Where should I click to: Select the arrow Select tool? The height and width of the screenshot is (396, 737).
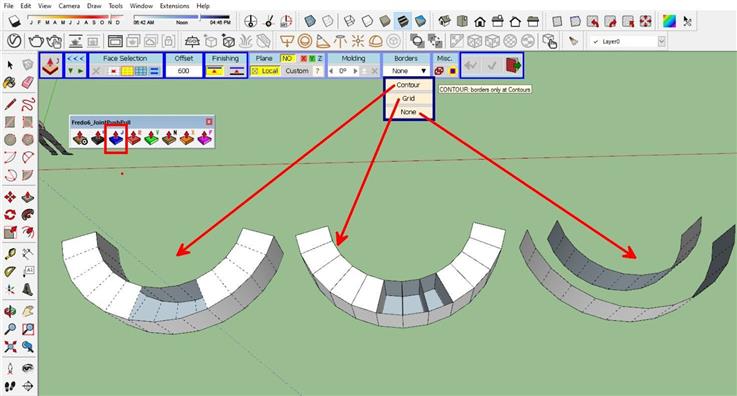click(10, 65)
